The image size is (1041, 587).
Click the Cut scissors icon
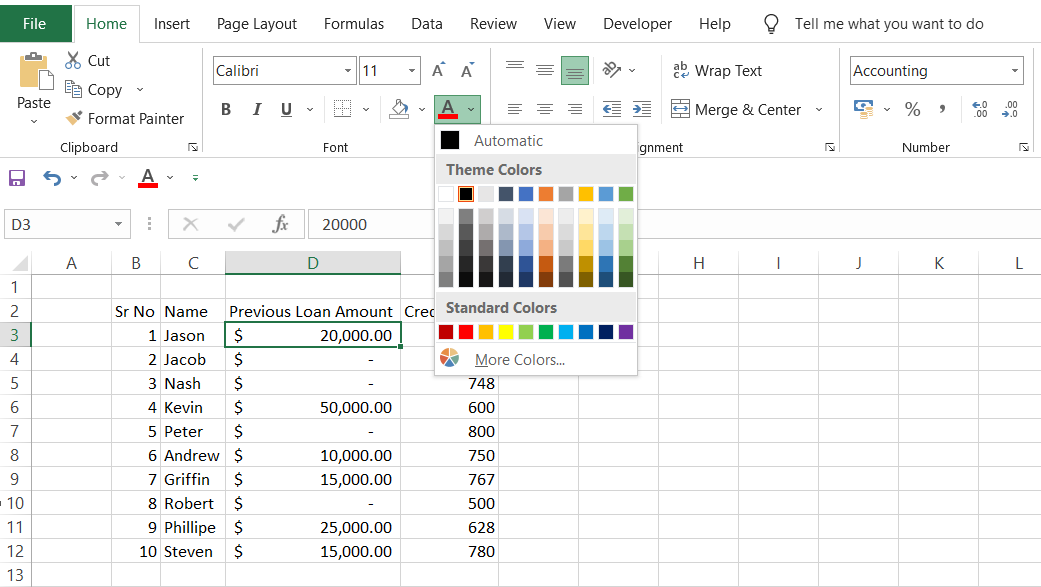coord(73,61)
